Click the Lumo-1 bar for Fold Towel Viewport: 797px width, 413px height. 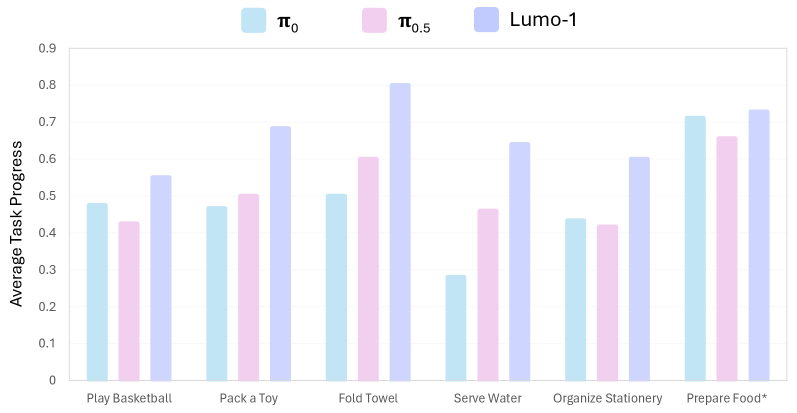400,231
